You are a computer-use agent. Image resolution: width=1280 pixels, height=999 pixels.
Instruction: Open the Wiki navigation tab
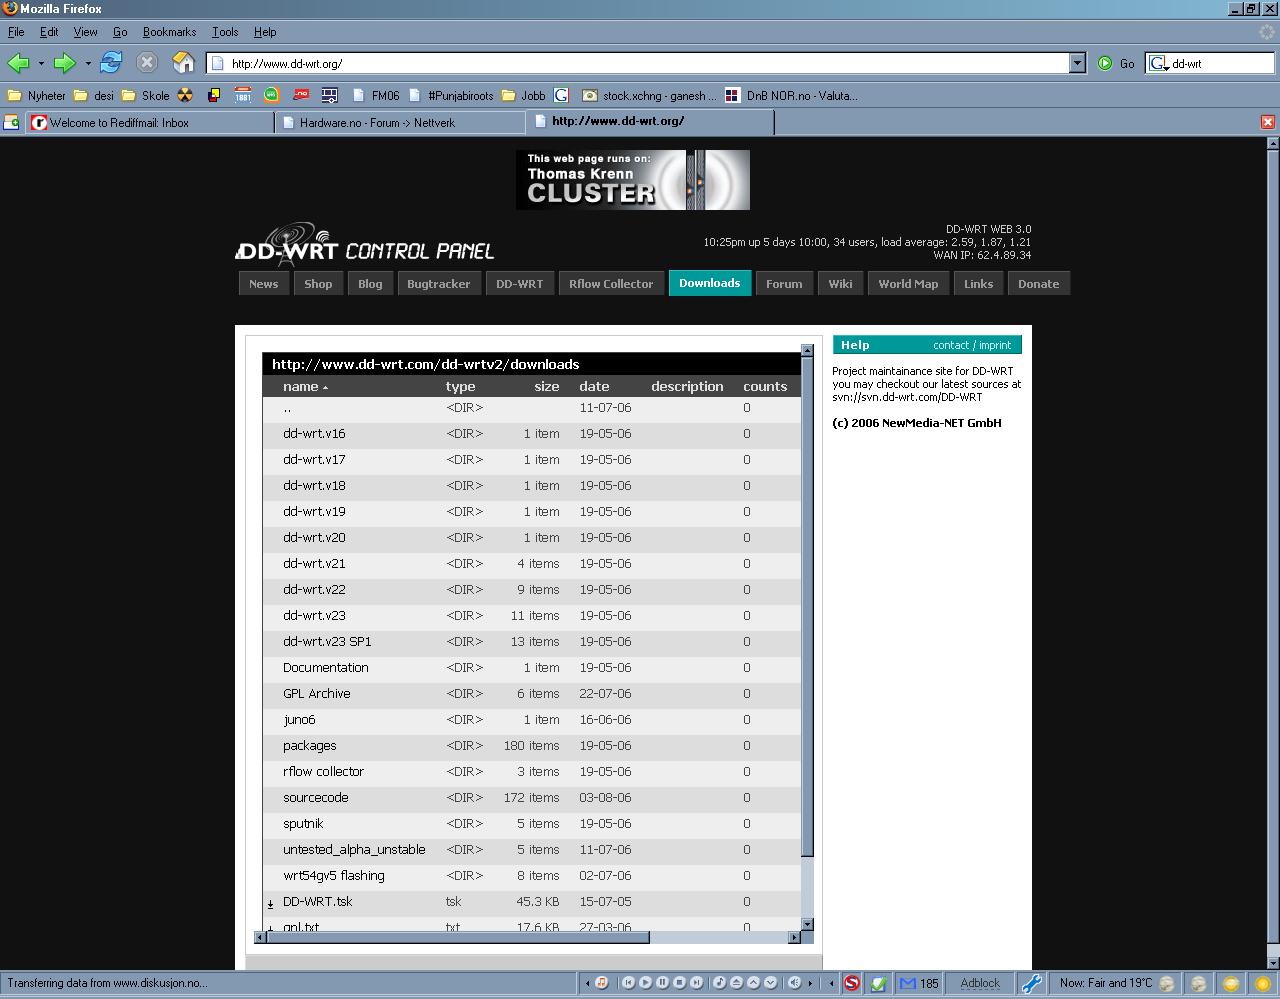click(840, 284)
